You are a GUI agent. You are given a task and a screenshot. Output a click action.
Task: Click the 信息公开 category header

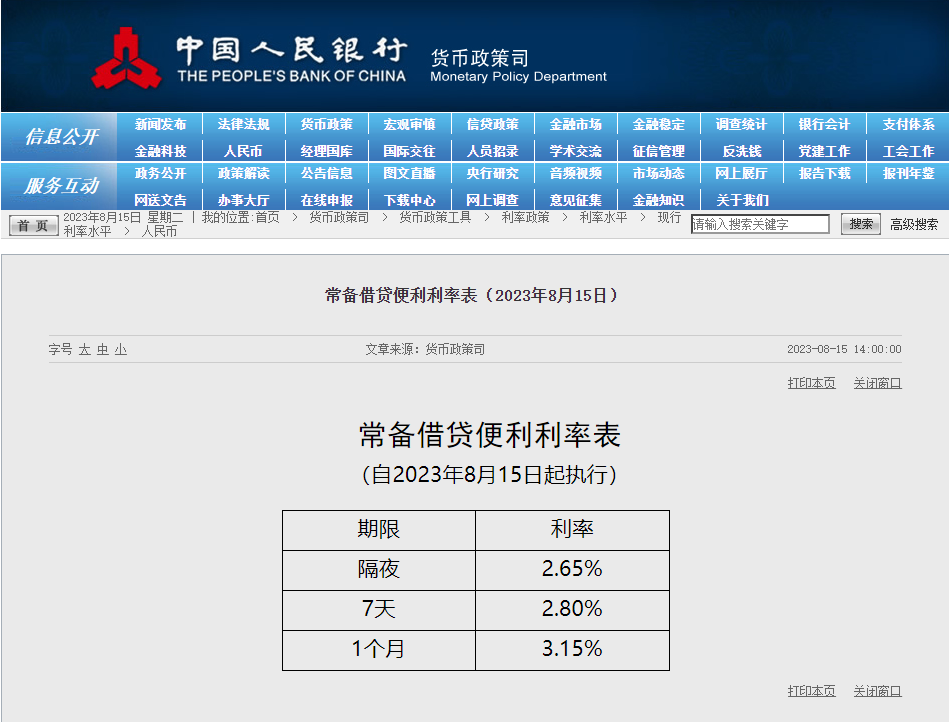pyautogui.click(x=61, y=137)
